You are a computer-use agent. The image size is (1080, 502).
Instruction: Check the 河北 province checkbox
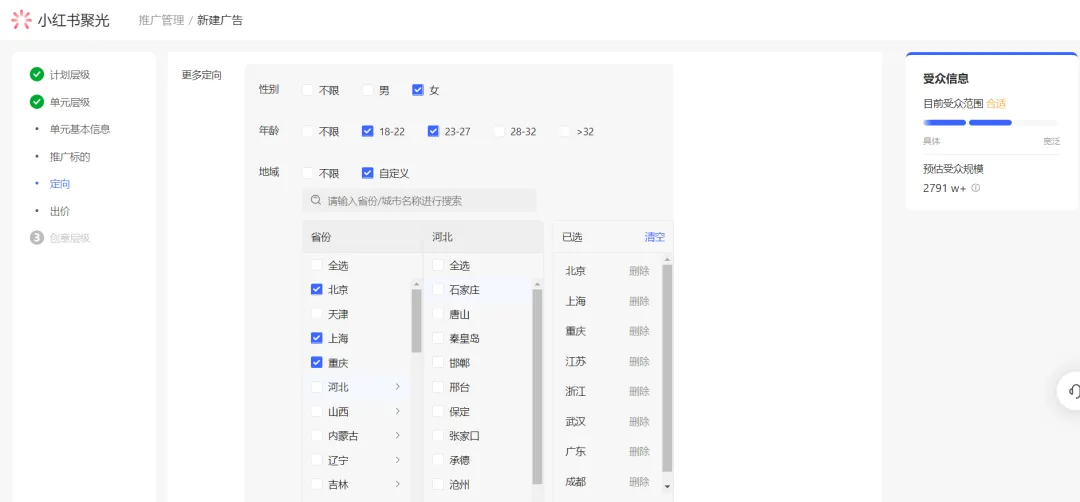point(317,387)
